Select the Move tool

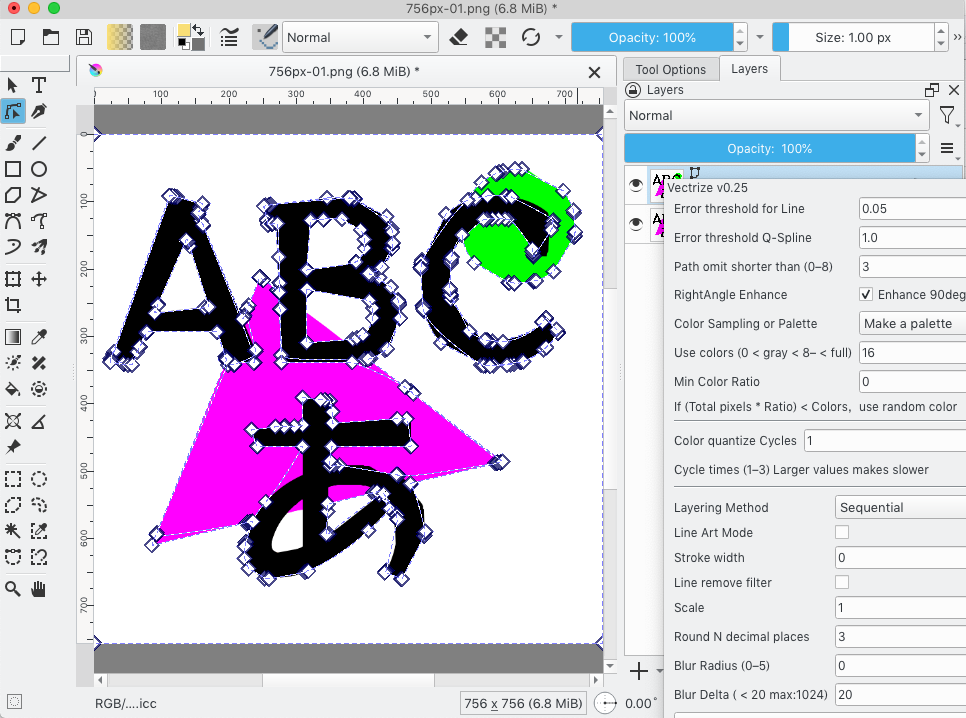click(39, 279)
